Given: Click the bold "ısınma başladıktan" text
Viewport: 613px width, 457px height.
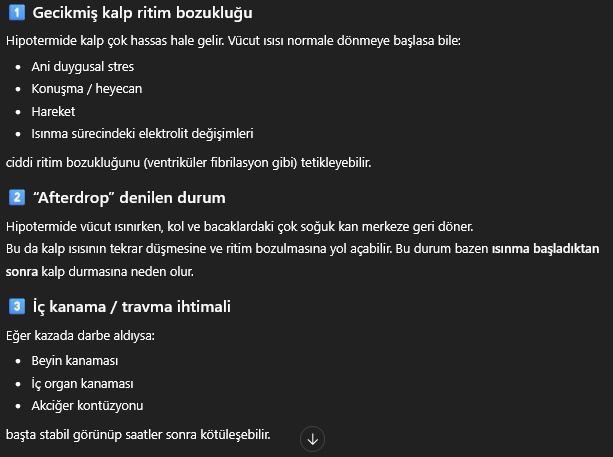Looking at the screenshot, I should [547, 248].
